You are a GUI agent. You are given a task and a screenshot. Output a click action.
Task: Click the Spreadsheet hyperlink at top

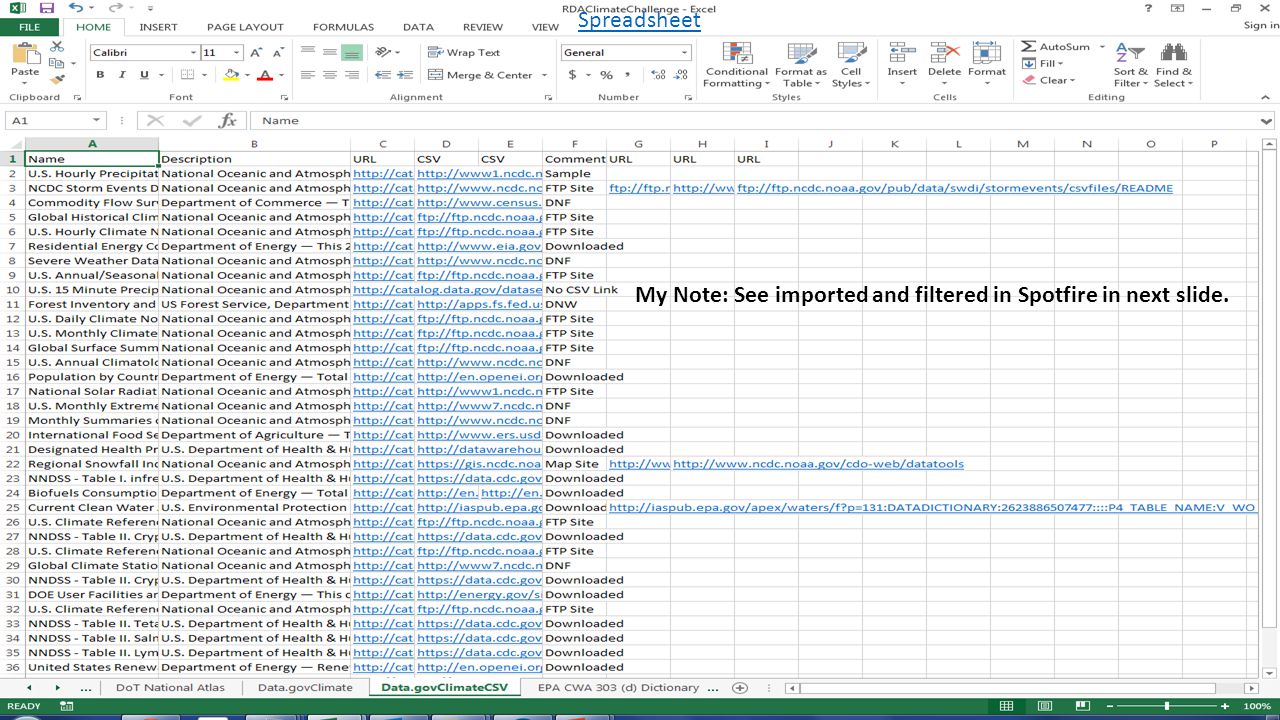click(639, 20)
